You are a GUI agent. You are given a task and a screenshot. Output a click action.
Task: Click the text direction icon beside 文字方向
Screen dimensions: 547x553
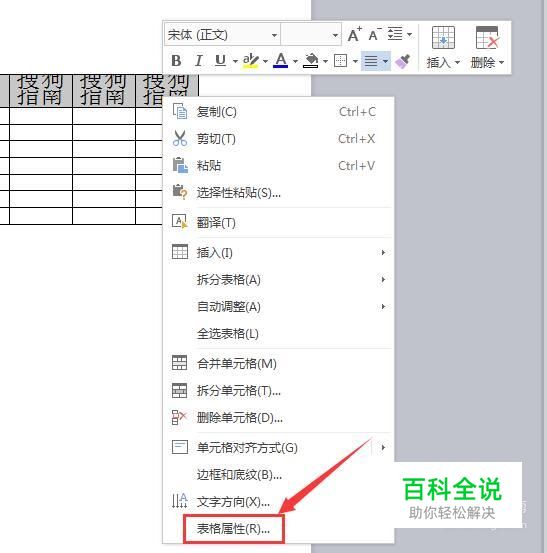coord(180,501)
